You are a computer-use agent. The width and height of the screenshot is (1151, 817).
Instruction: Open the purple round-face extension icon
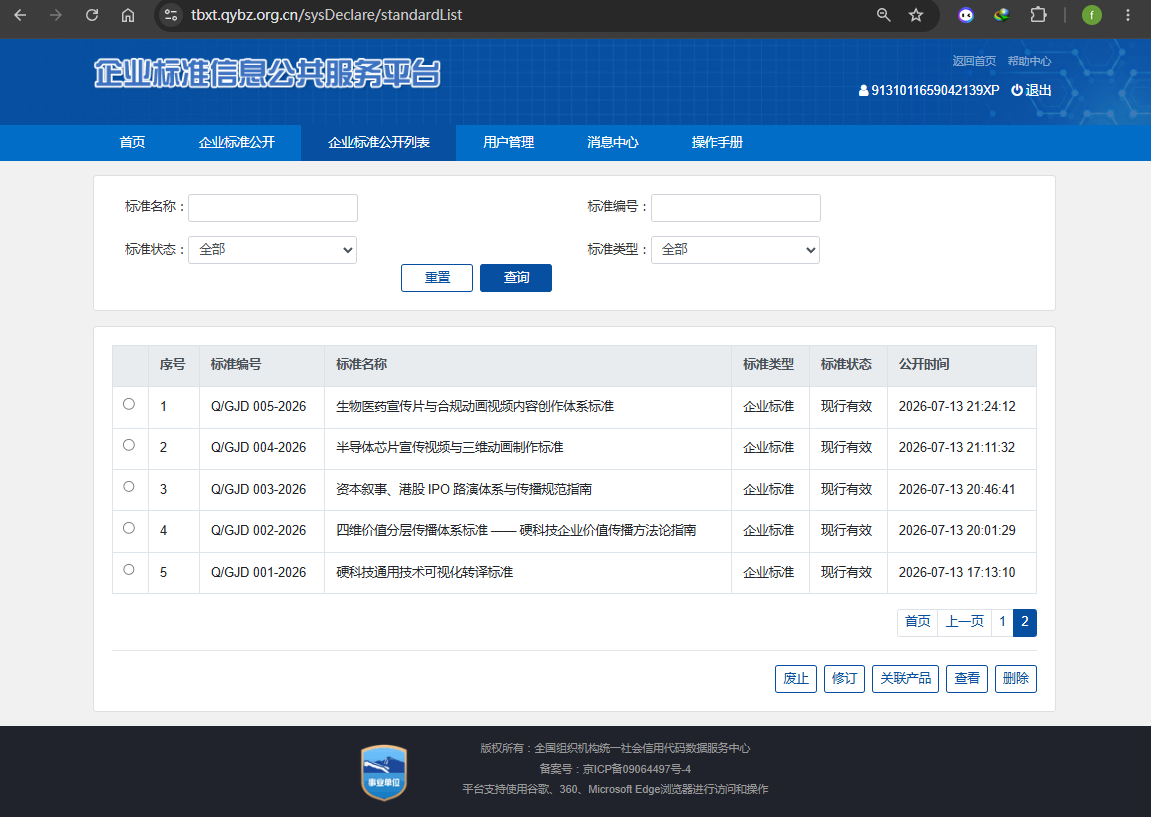tap(966, 15)
